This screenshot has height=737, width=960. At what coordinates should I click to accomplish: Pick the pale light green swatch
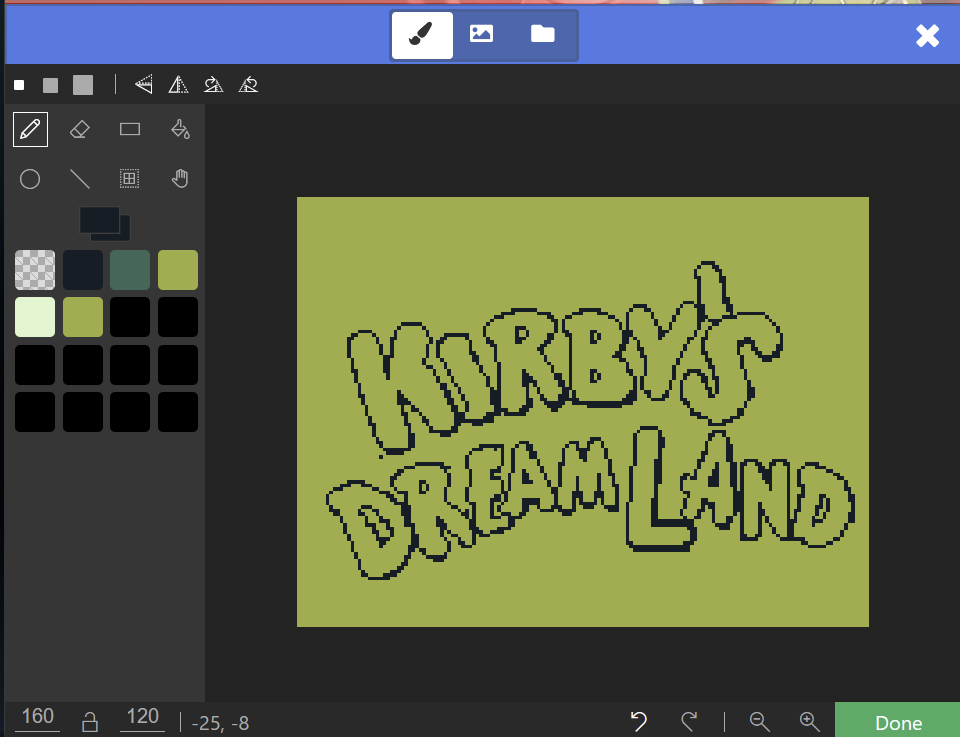point(35,317)
